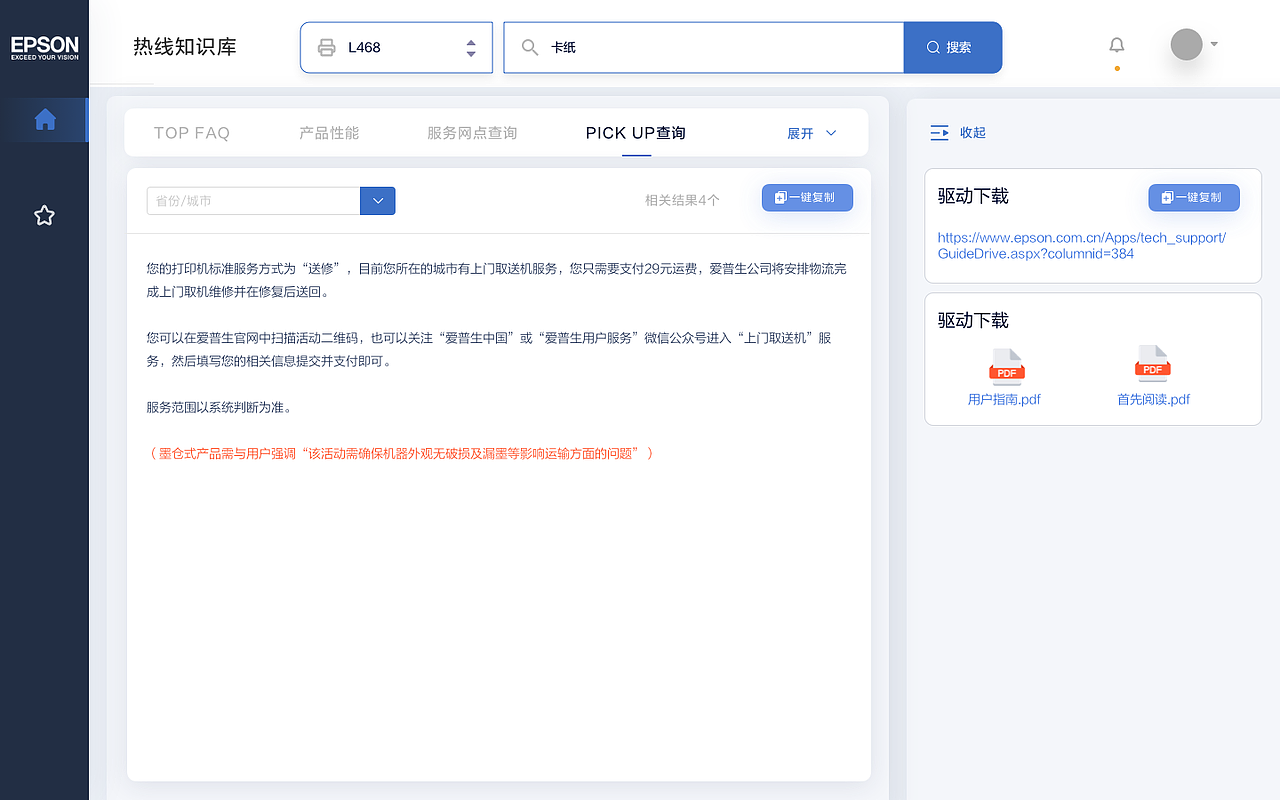Open the favorites star in the left sidebar
Viewport: 1280px width, 800px height.
44,215
